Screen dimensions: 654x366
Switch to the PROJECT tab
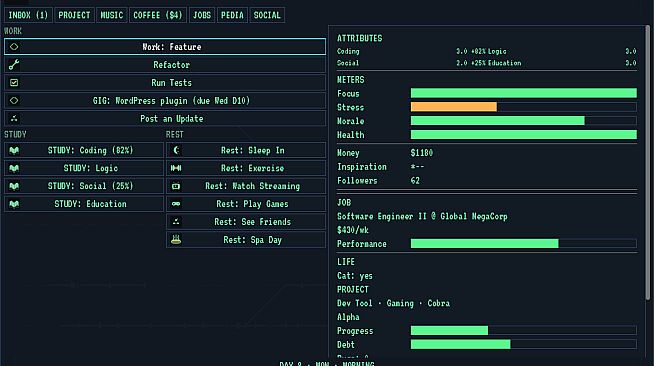coord(74,15)
